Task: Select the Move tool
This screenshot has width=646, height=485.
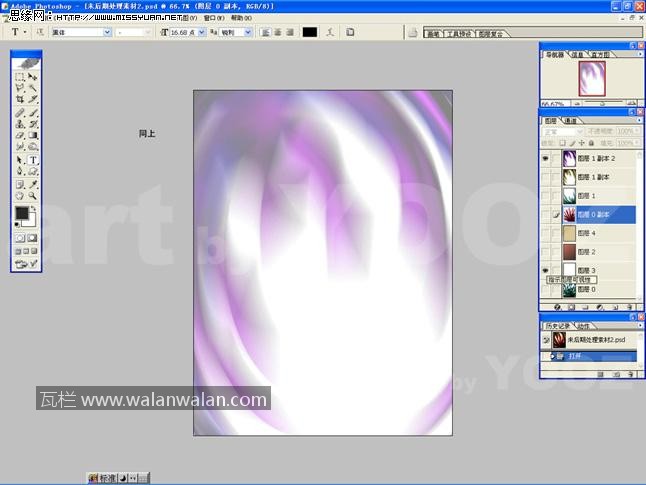Action: [33, 77]
